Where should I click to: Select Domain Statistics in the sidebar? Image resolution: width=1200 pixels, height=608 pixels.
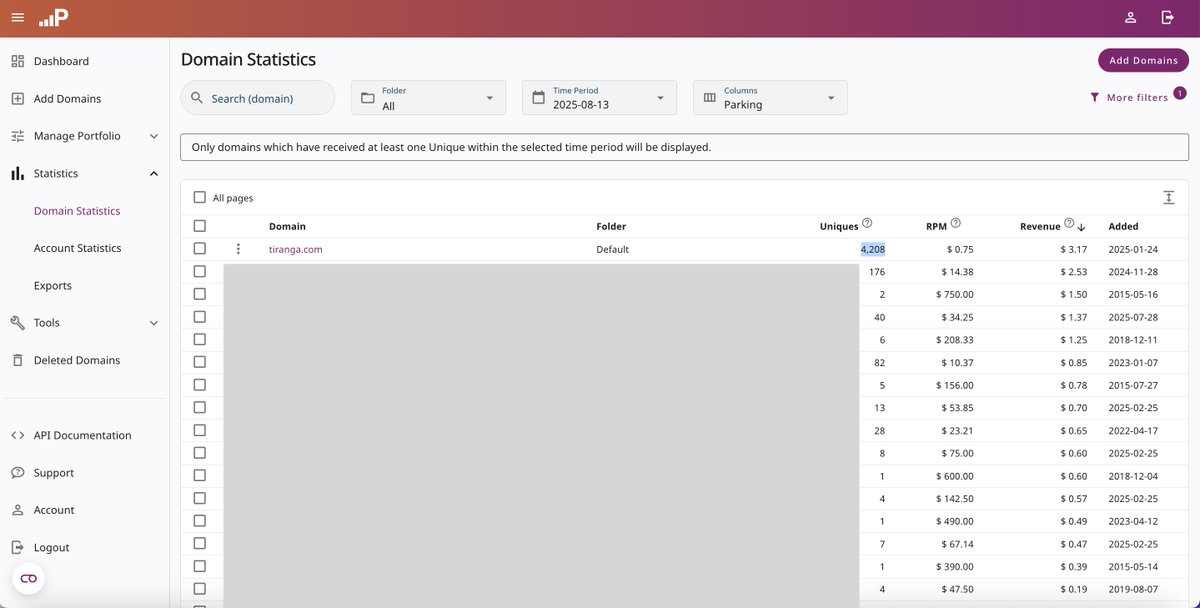point(77,211)
